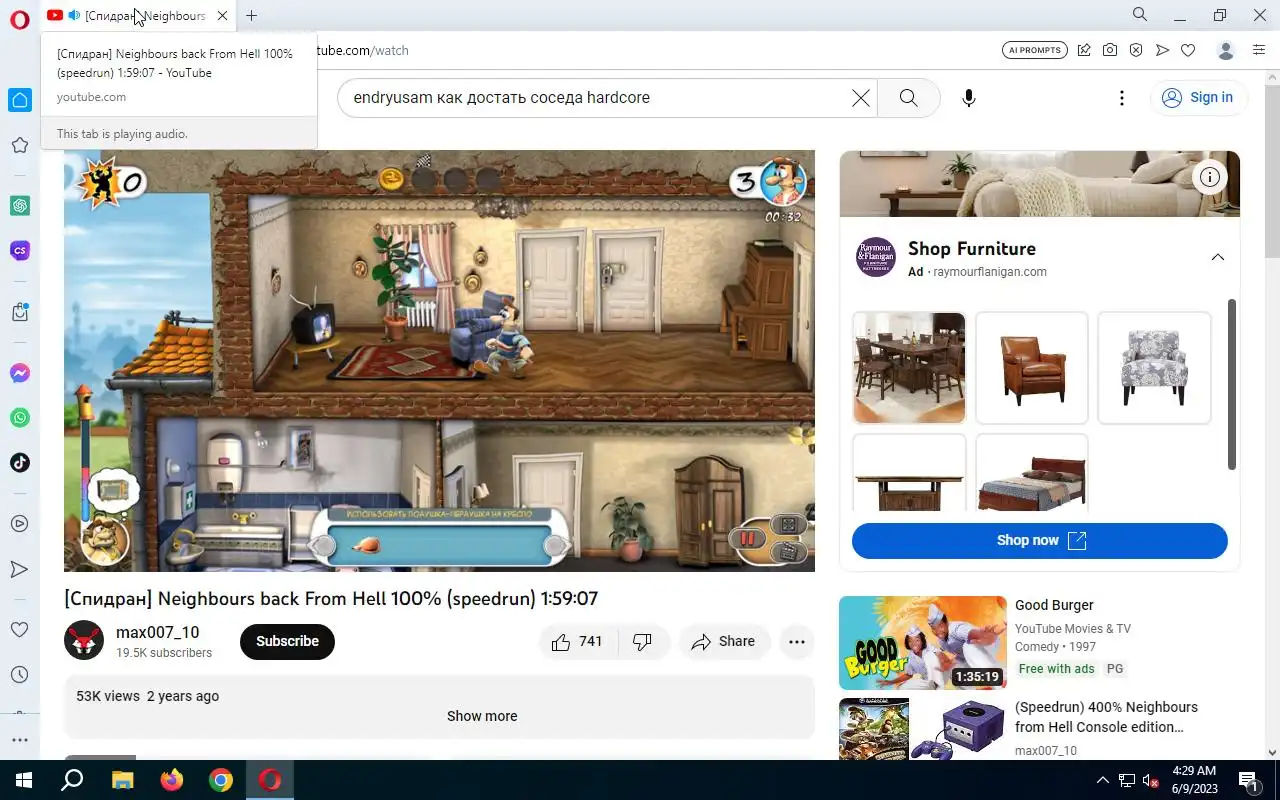The height and width of the screenshot is (800, 1280).
Task: Open the max007_10 channel name link
Action: click(x=157, y=632)
